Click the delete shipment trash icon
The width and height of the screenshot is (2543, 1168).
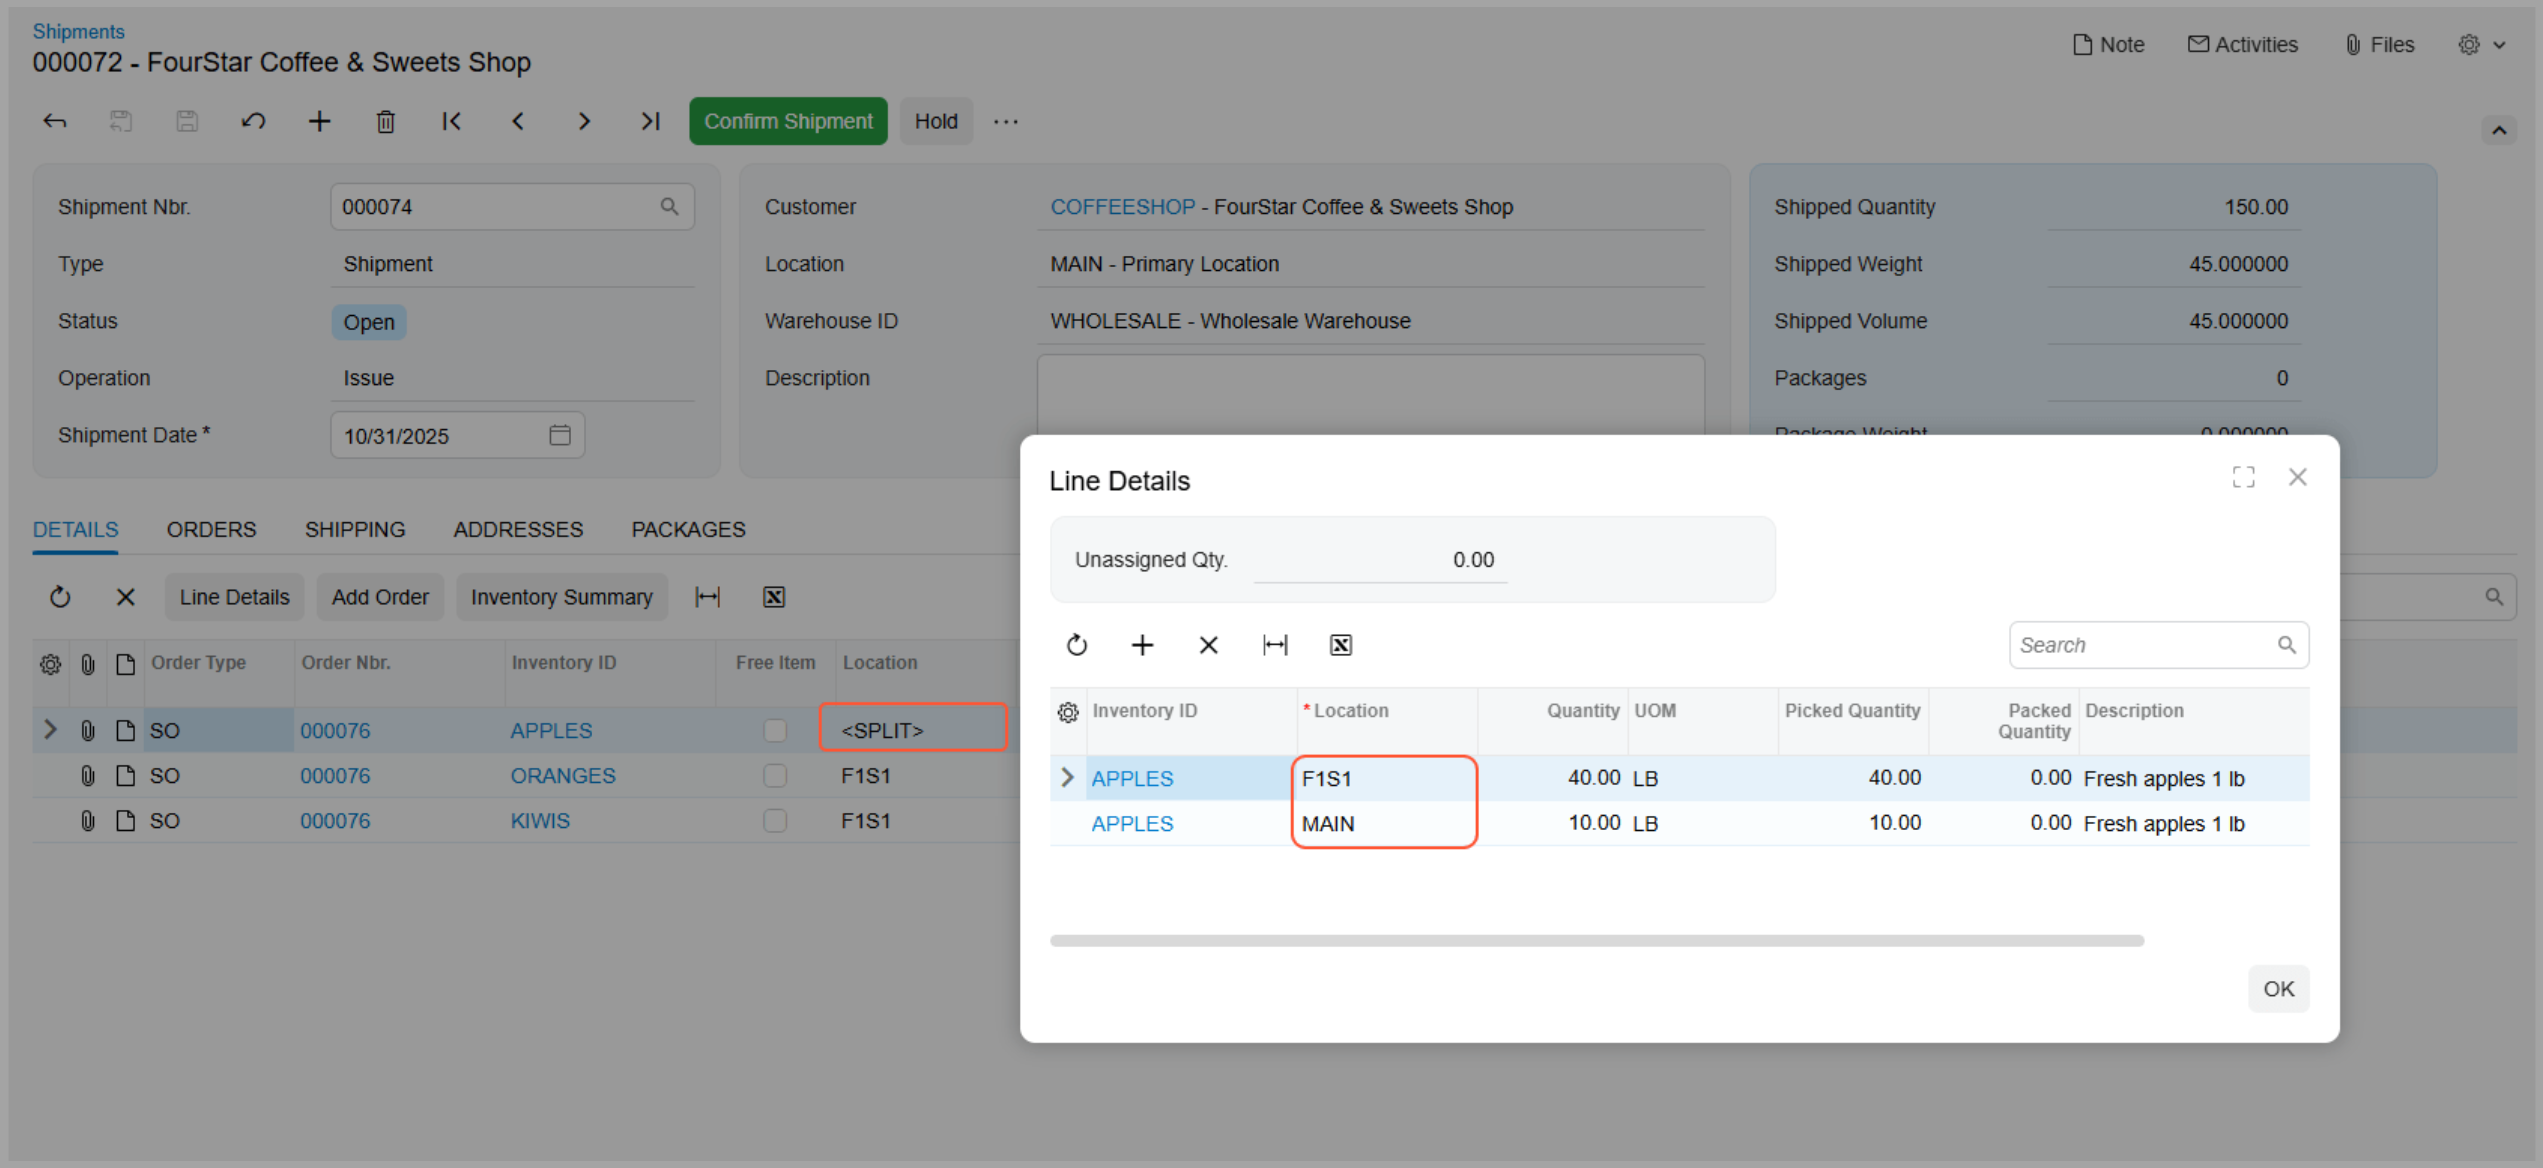pyautogui.click(x=385, y=121)
